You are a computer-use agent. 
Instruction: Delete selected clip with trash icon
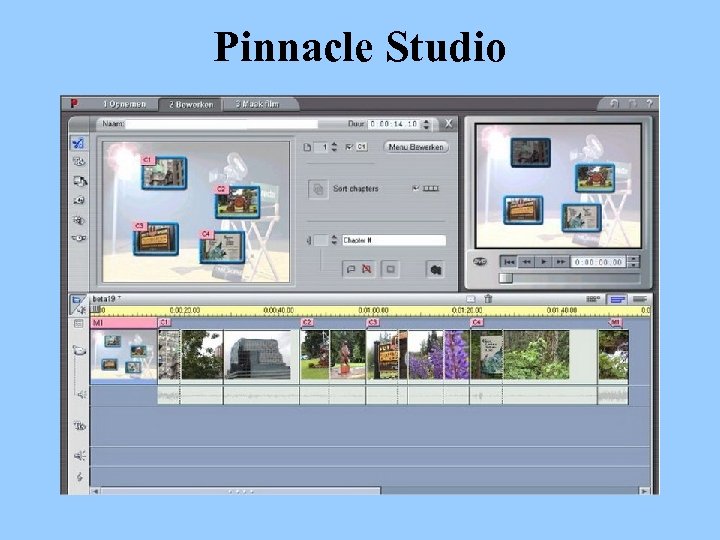[488, 299]
